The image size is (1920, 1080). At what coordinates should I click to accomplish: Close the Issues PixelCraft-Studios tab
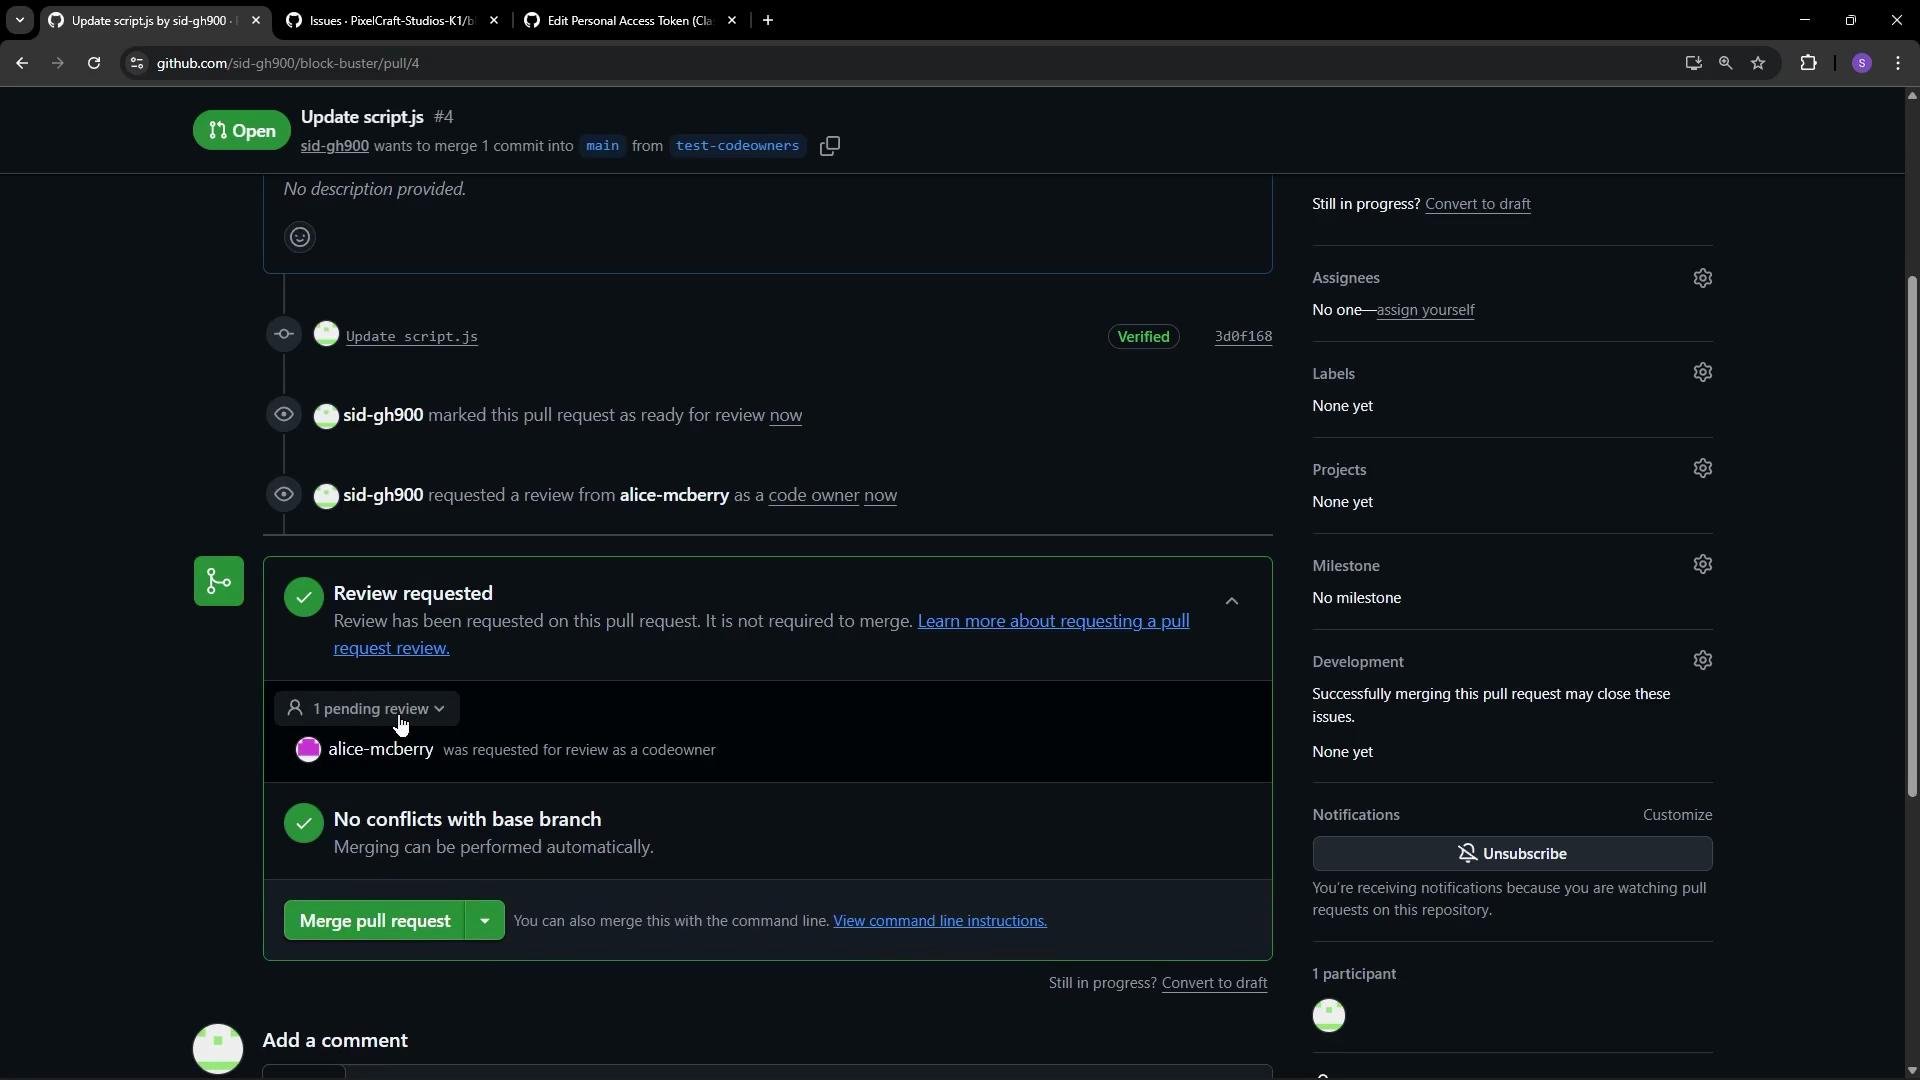(x=494, y=20)
